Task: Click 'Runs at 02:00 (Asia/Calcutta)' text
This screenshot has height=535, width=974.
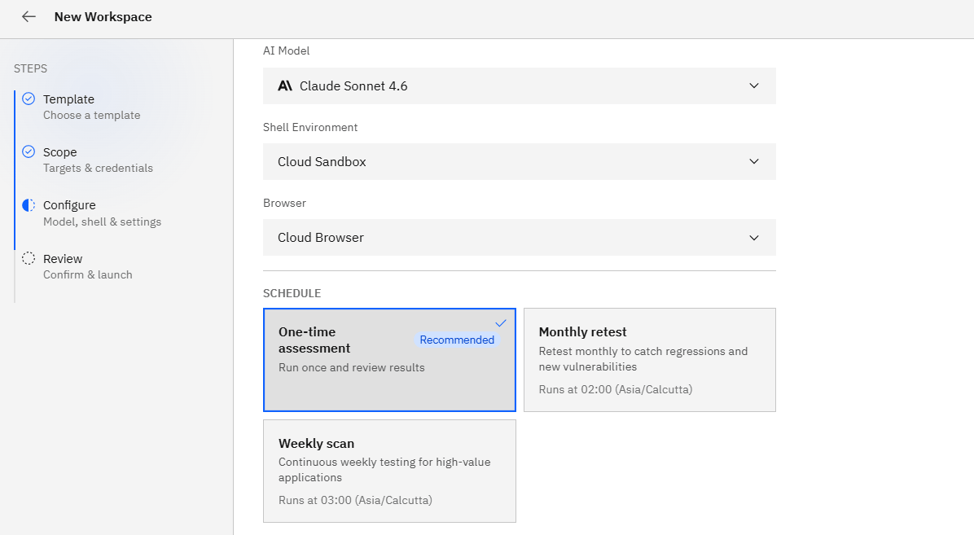Action: click(616, 390)
